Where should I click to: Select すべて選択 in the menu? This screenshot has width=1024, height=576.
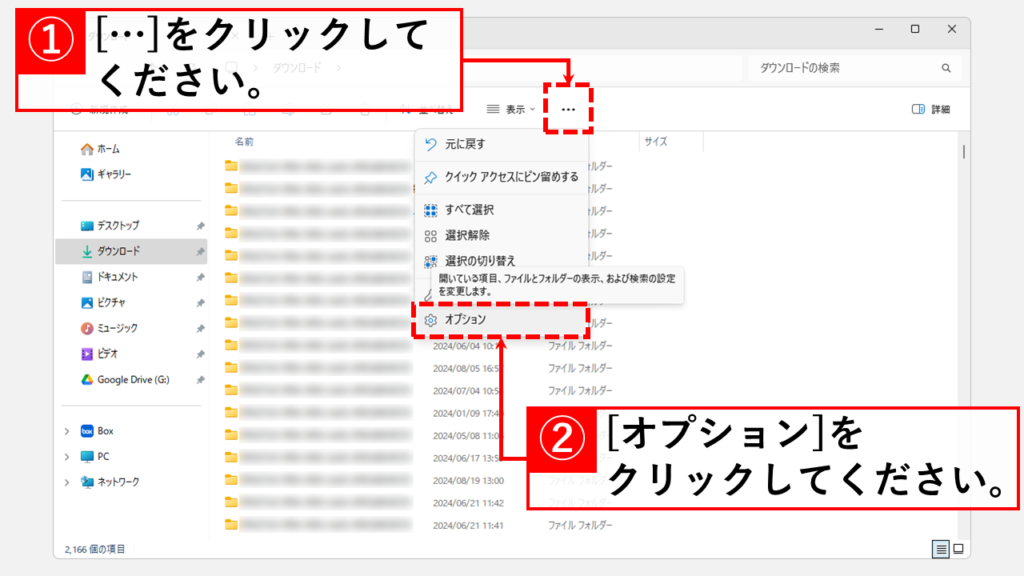(x=468, y=210)
